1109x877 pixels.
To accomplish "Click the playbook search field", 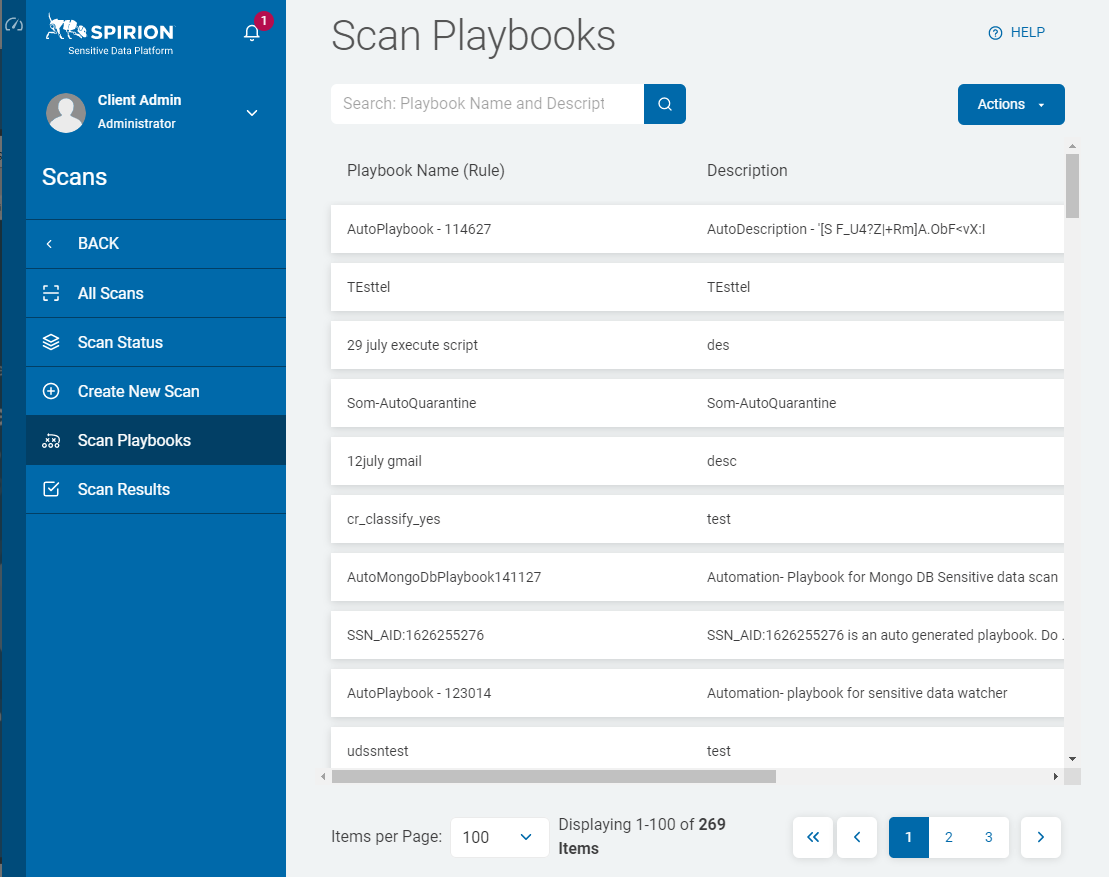I will point(487,104).
